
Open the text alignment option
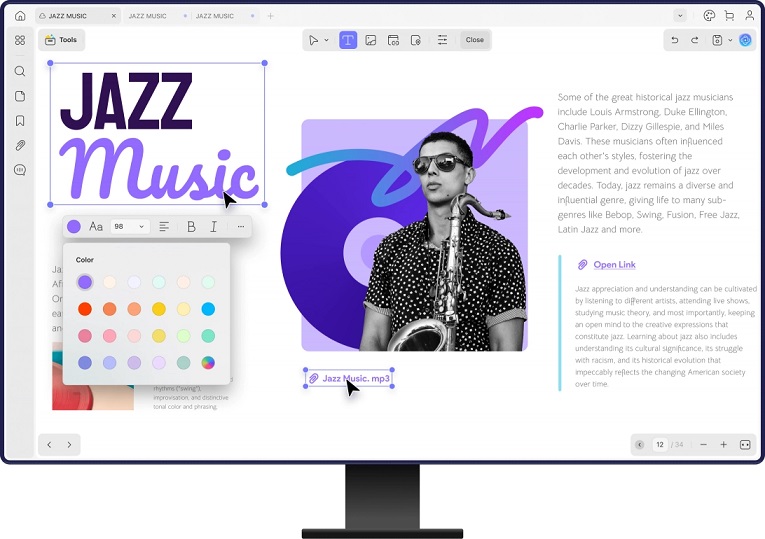click(164, 227)
